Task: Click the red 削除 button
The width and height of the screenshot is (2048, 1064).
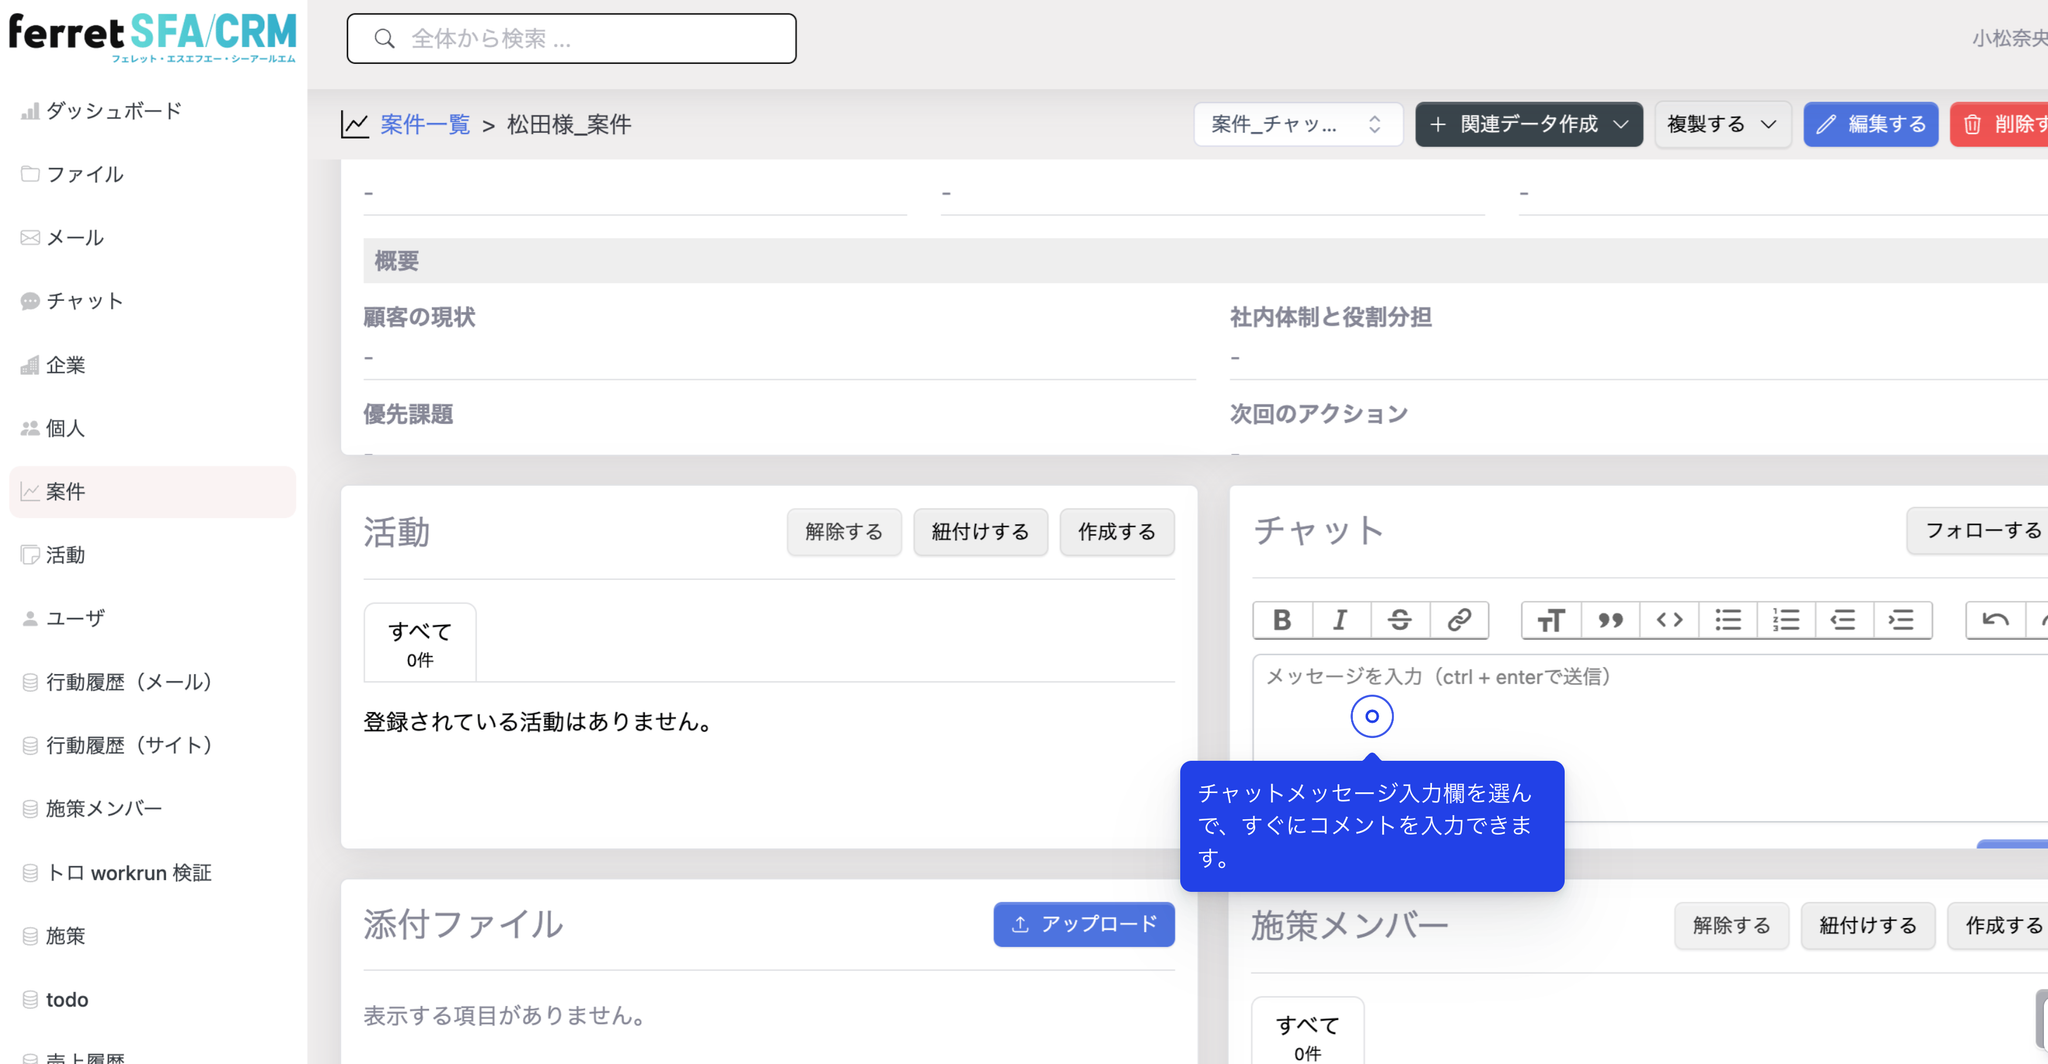Action: tap(2000, 125)
